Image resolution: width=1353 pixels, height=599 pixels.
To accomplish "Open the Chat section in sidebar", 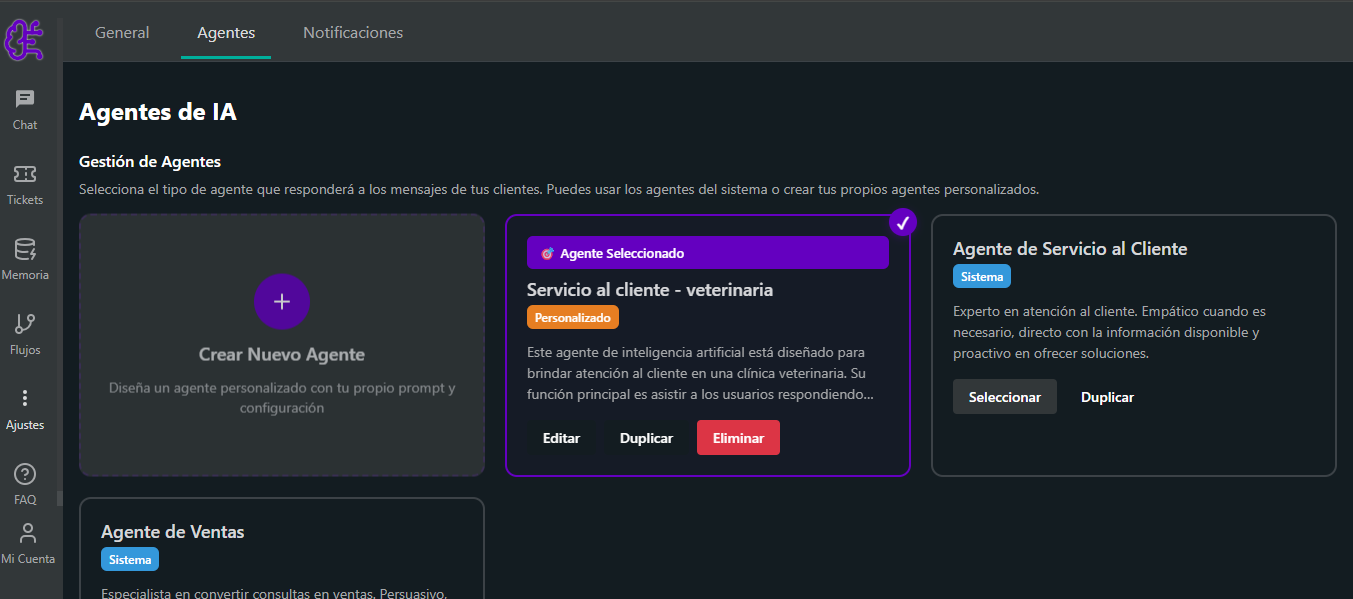I will [x=25, y=110].
